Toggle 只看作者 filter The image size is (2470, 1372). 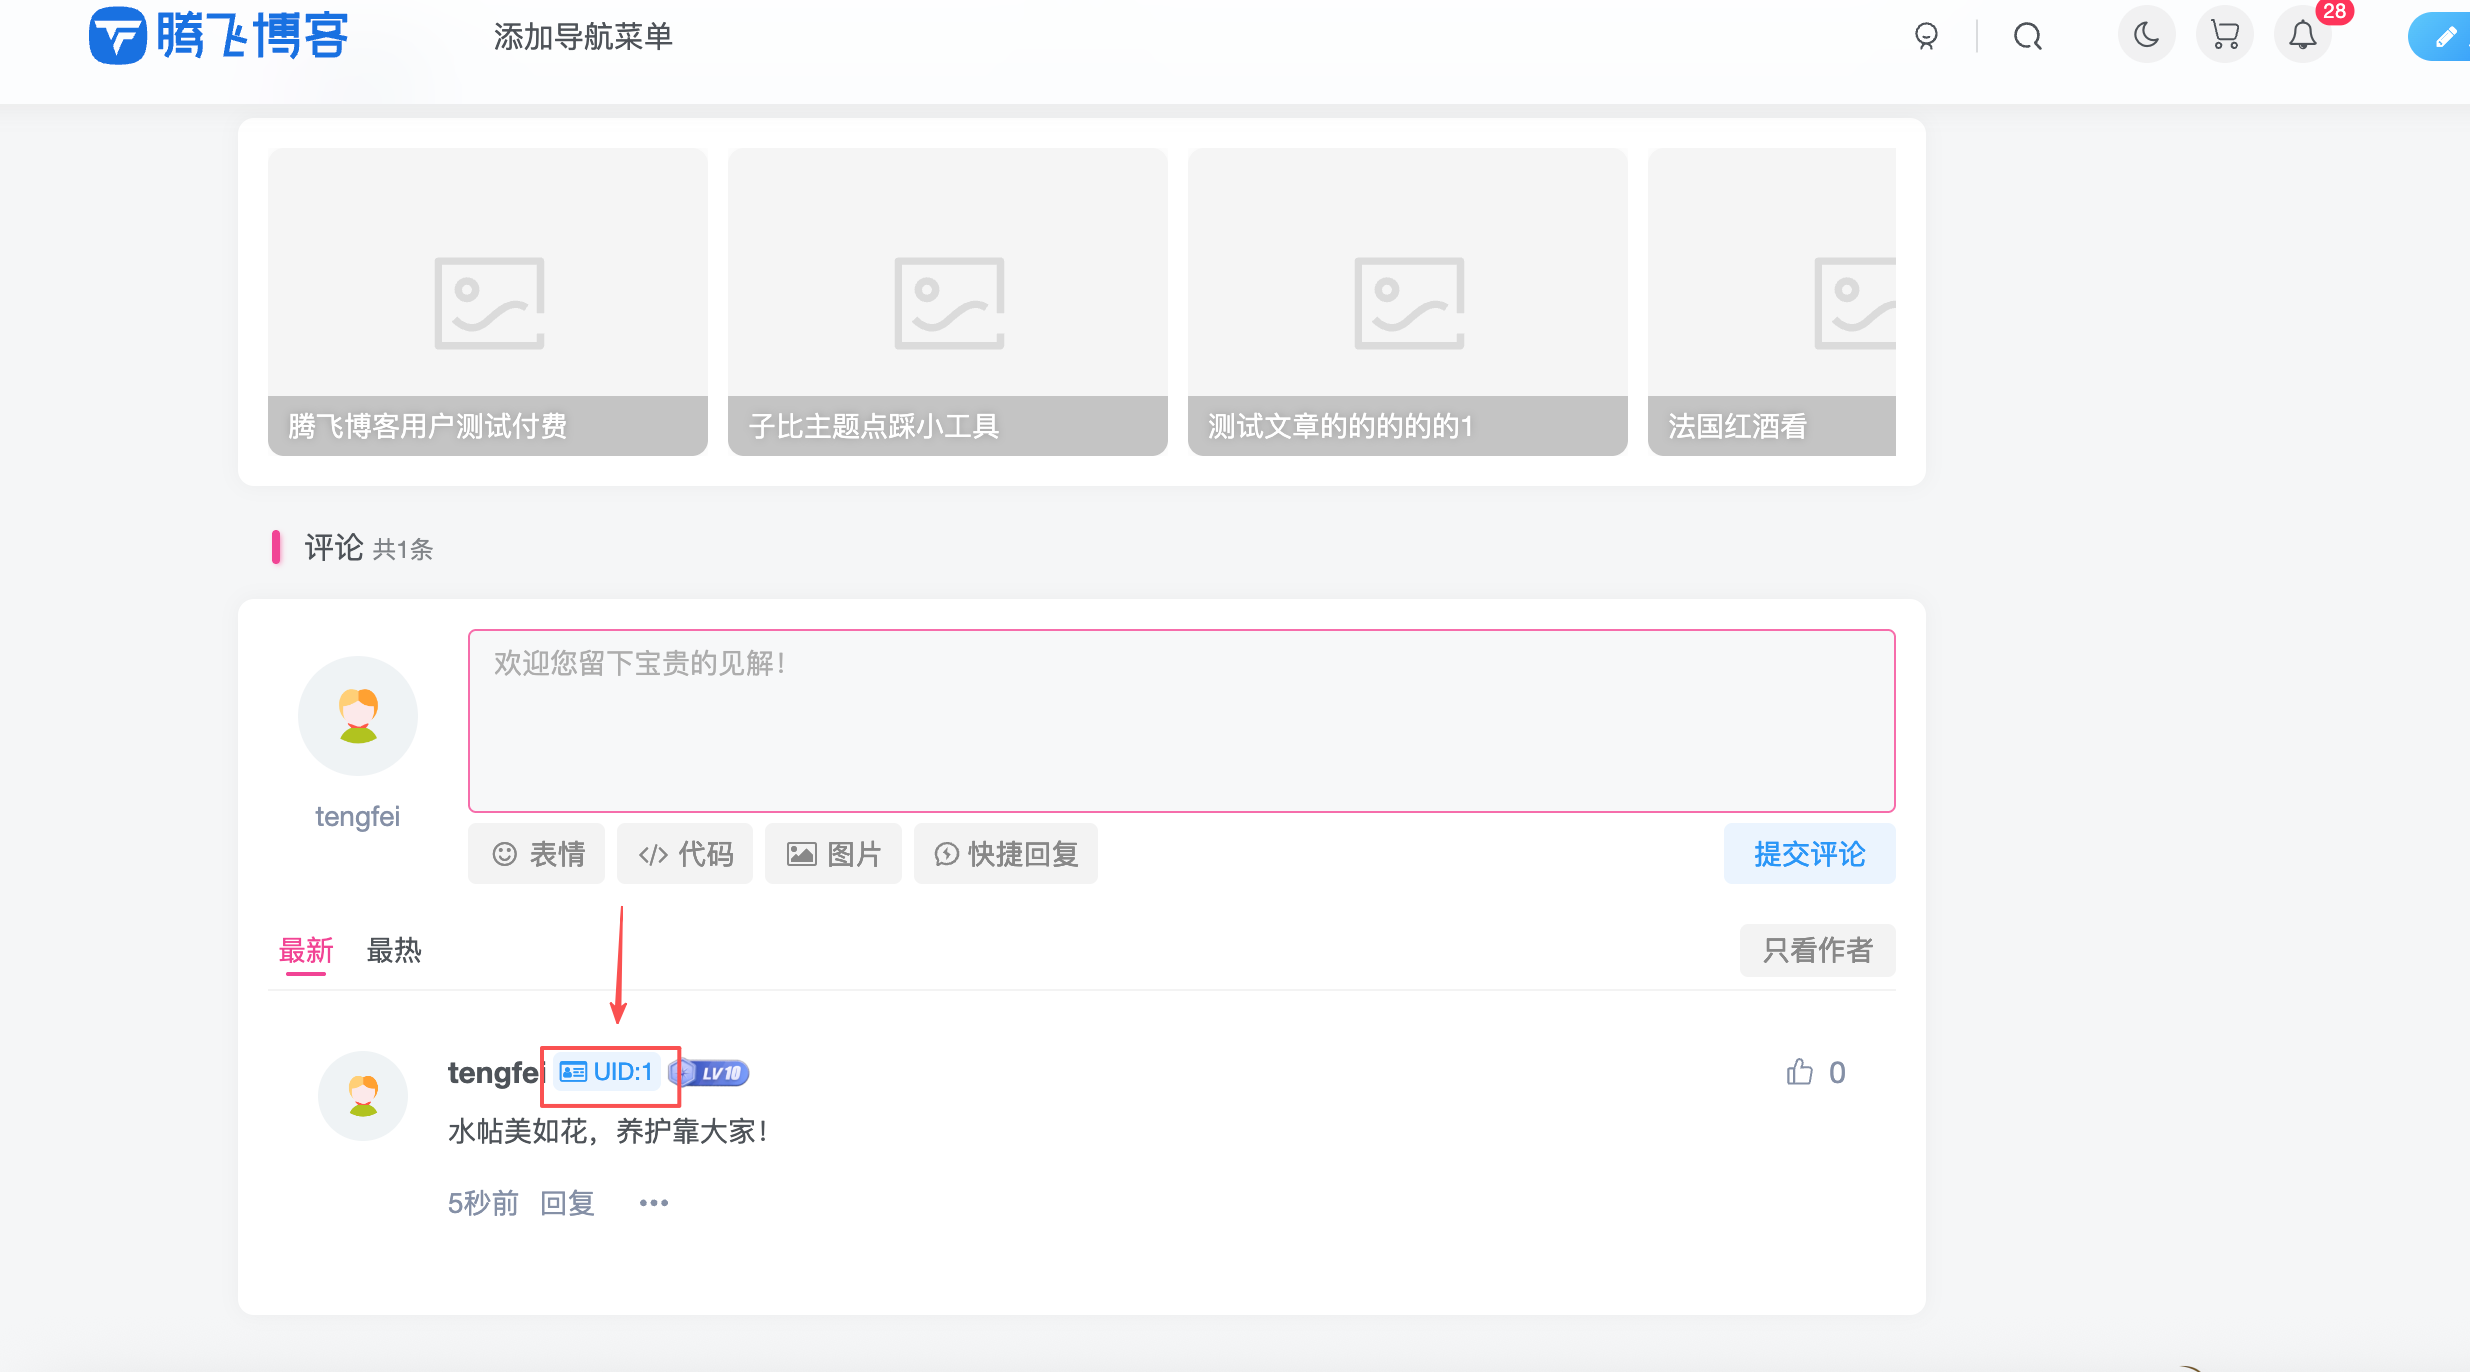[1817, 950]
